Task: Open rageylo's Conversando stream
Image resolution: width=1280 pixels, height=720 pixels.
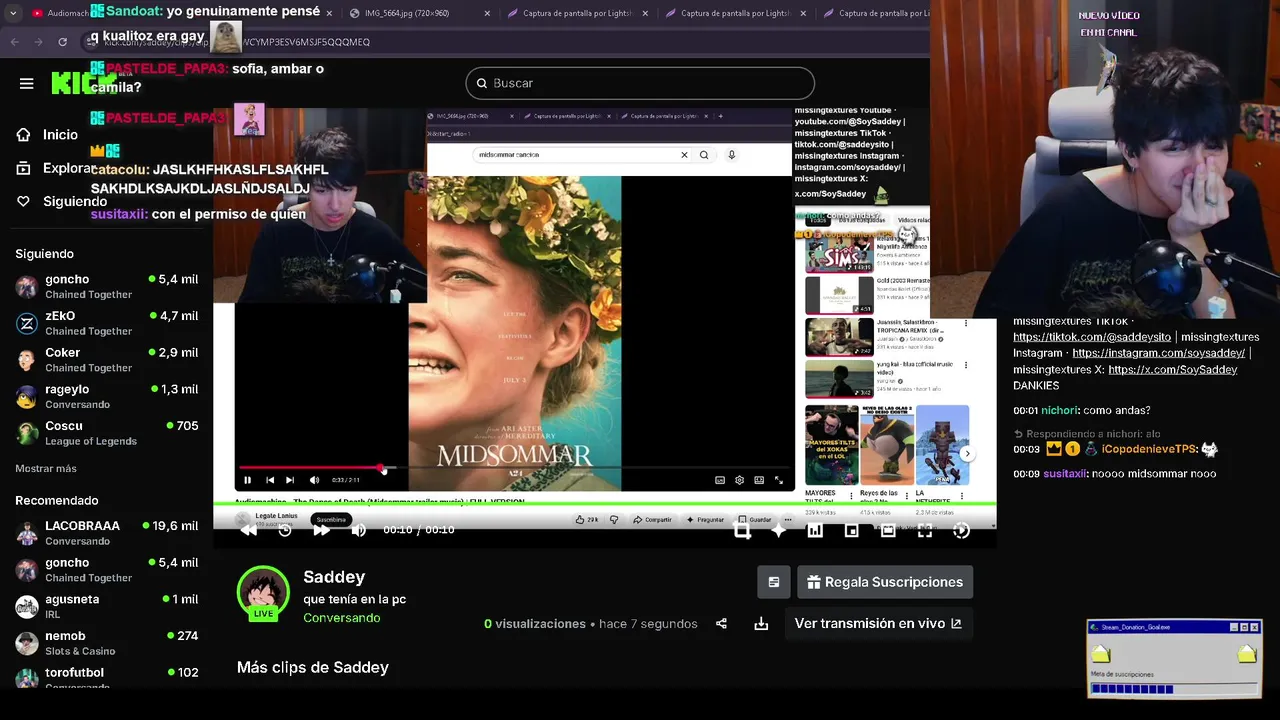Action: (107, 396)
